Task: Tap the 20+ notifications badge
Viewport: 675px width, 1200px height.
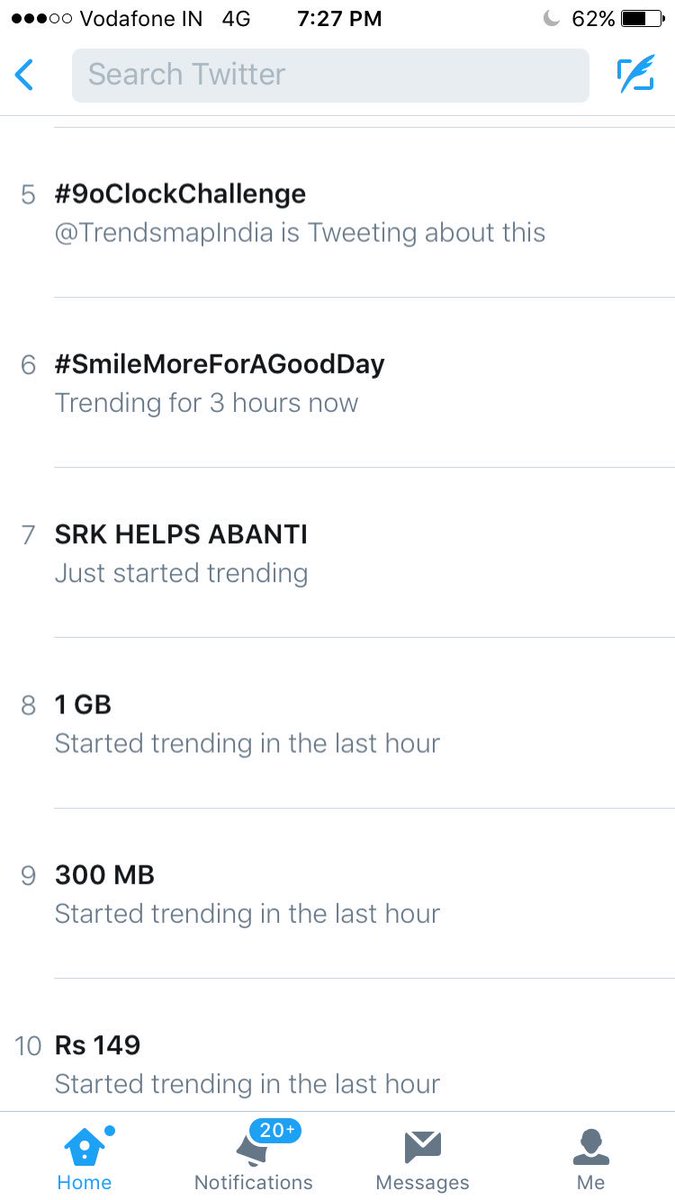Action: pos(275,1131)
